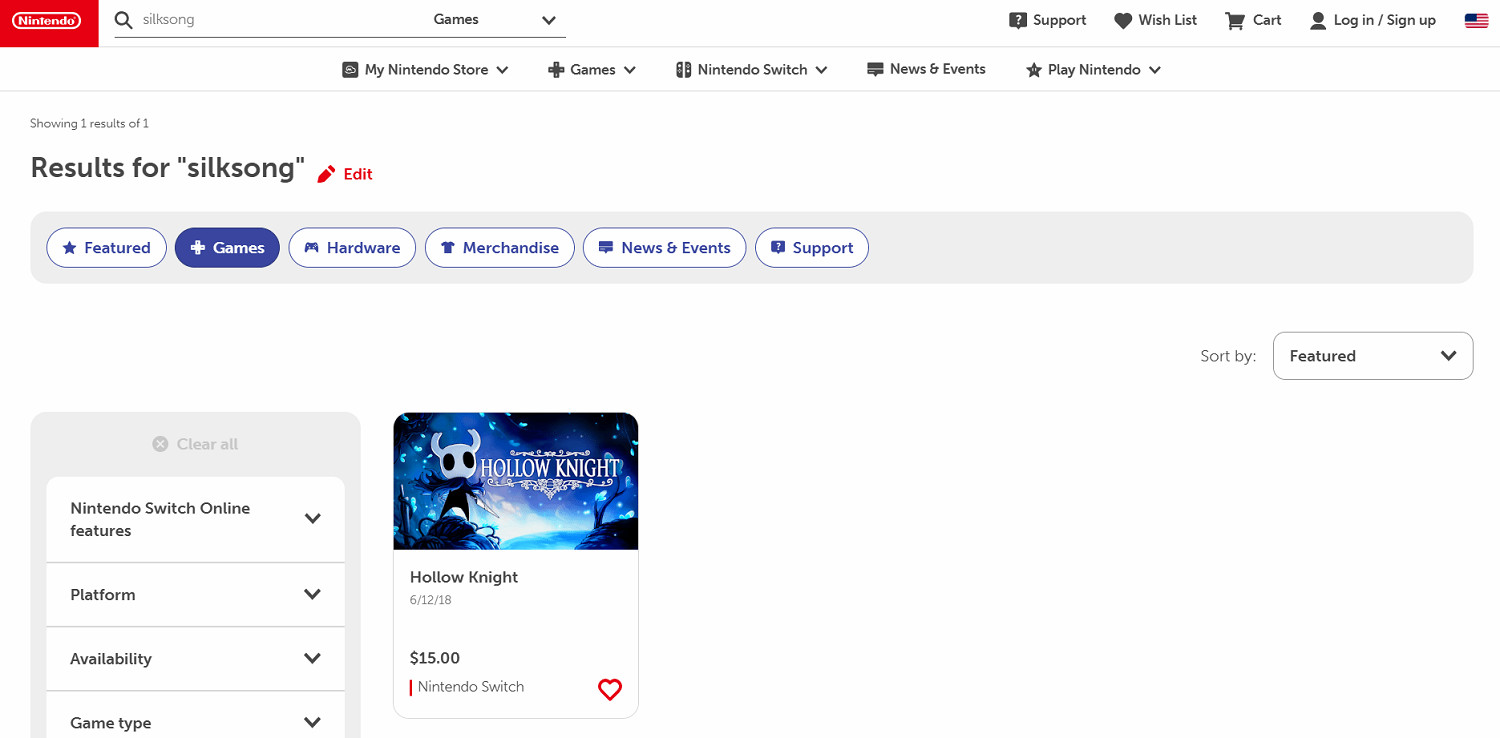Open the Cart icon
Viewport: 1500px width, 738px height.
tap(1235, 20)
